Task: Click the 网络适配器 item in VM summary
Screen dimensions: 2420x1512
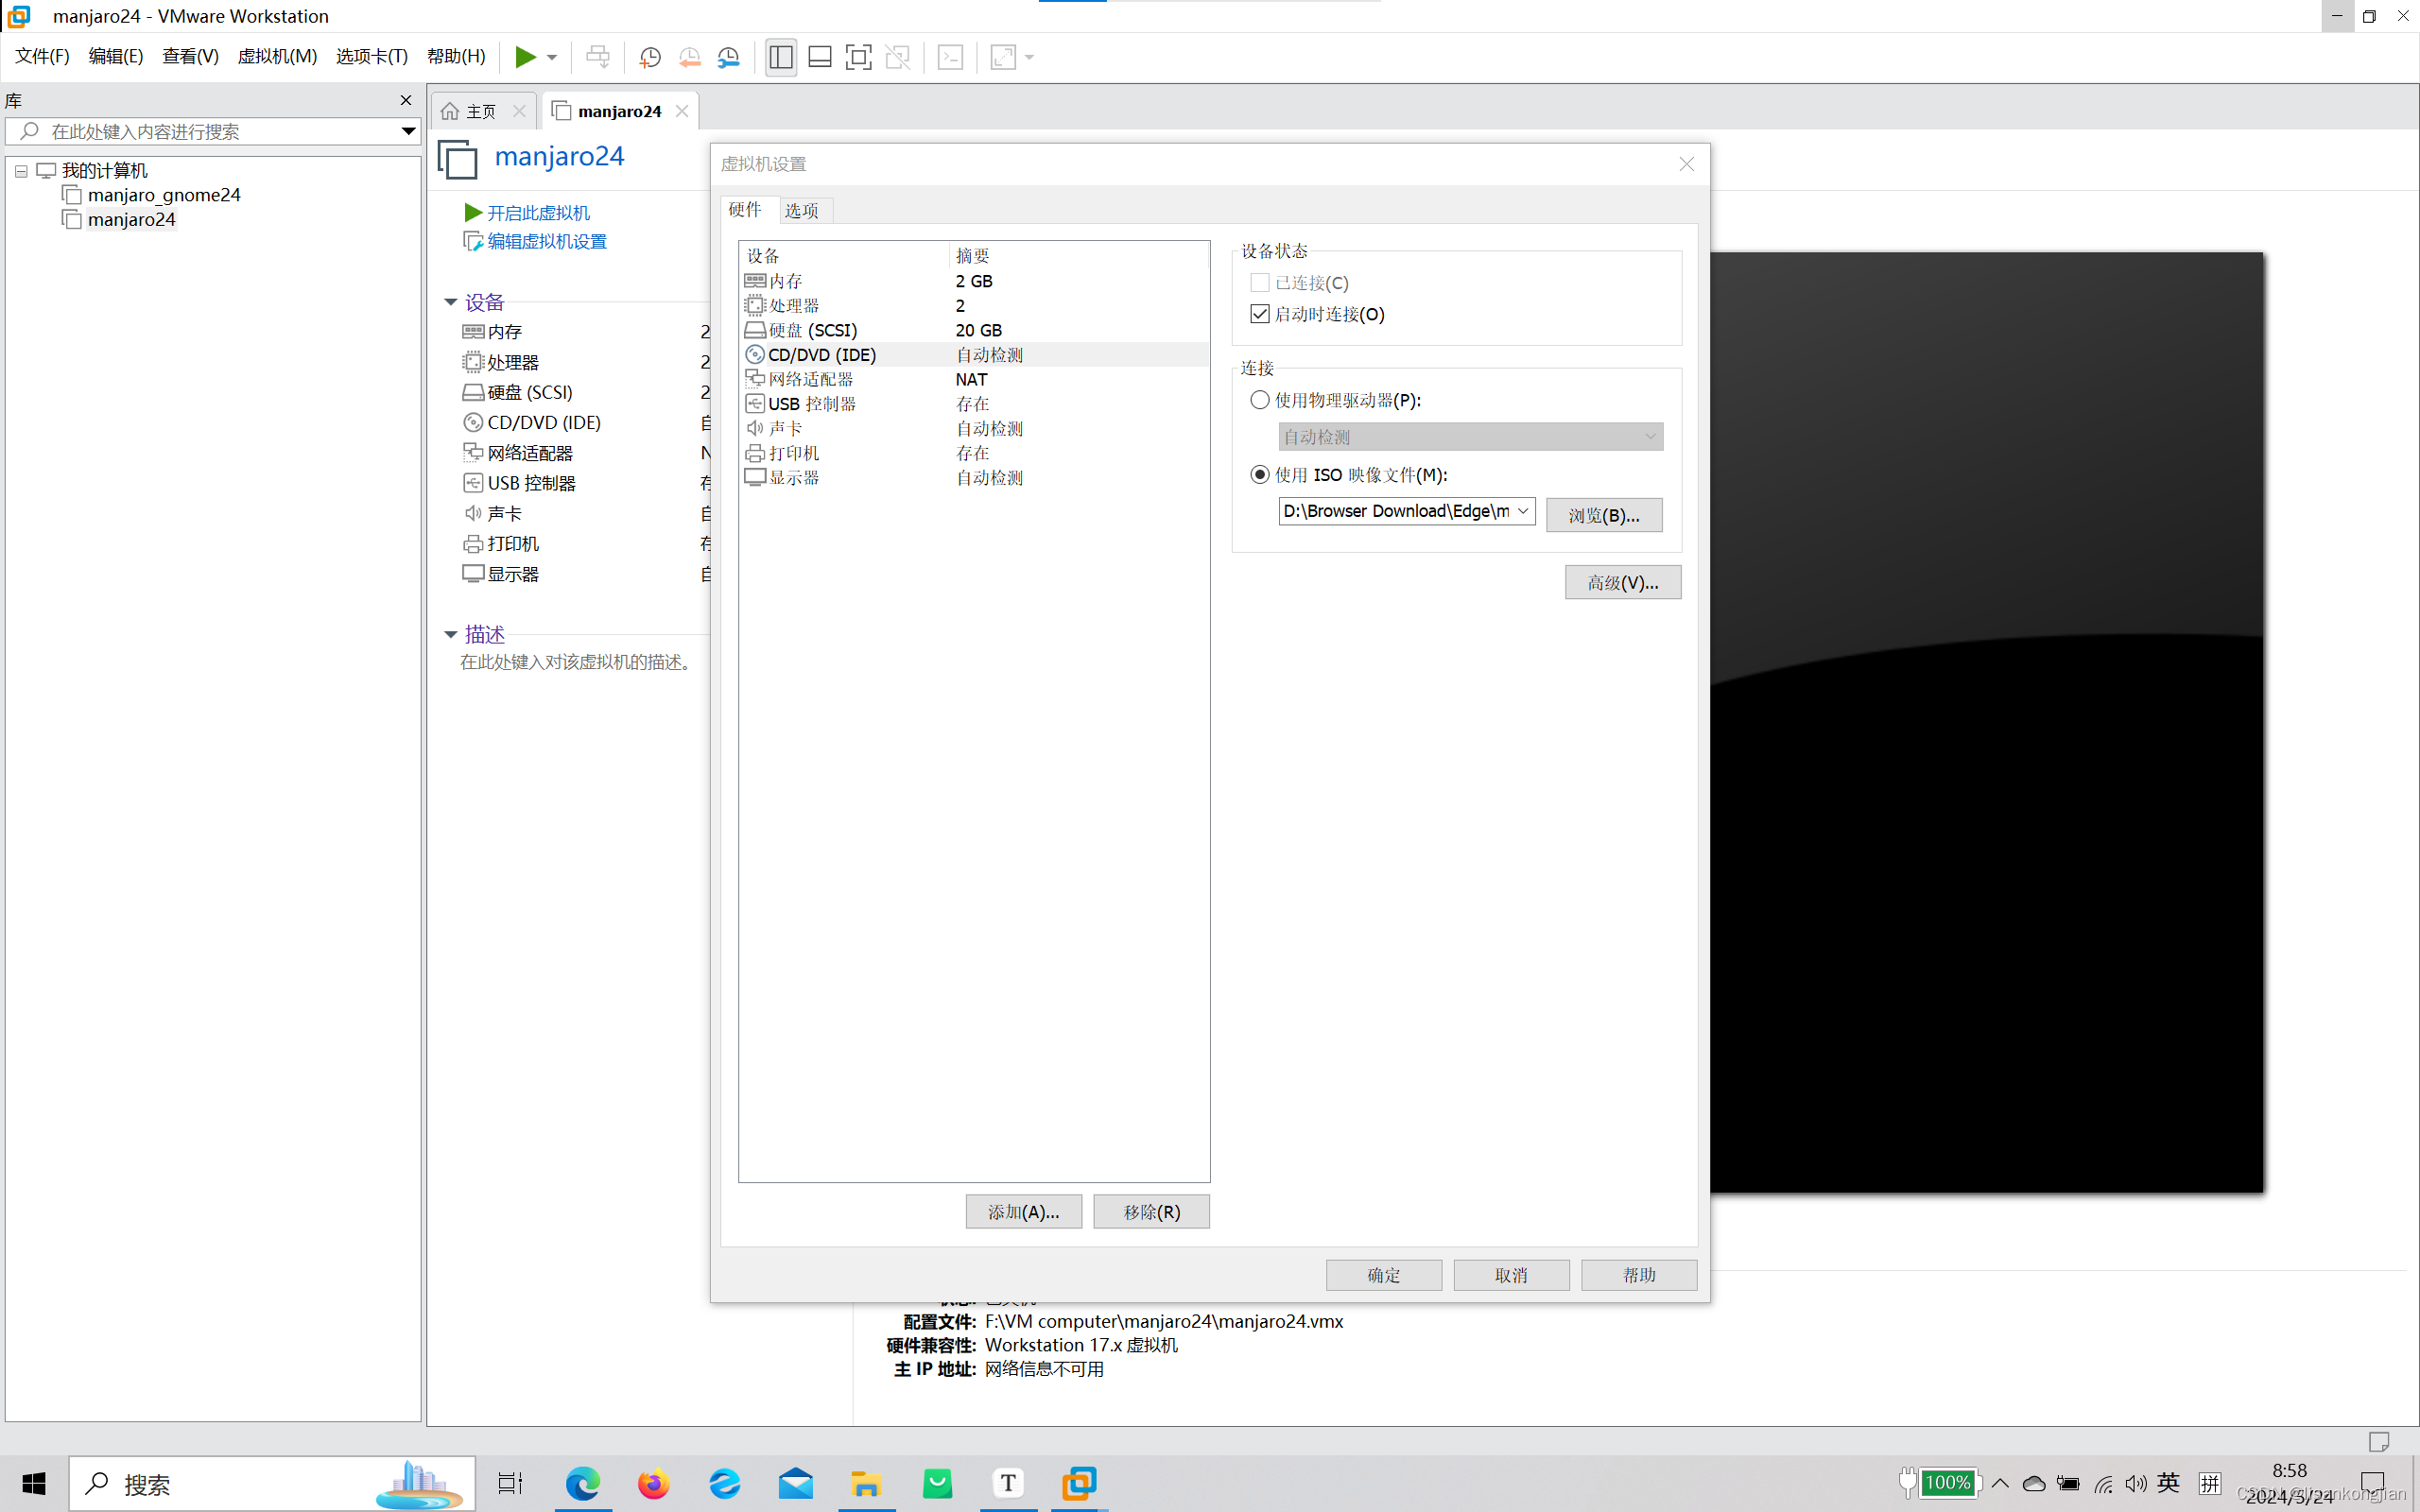Action: click(x=530, y=453)
